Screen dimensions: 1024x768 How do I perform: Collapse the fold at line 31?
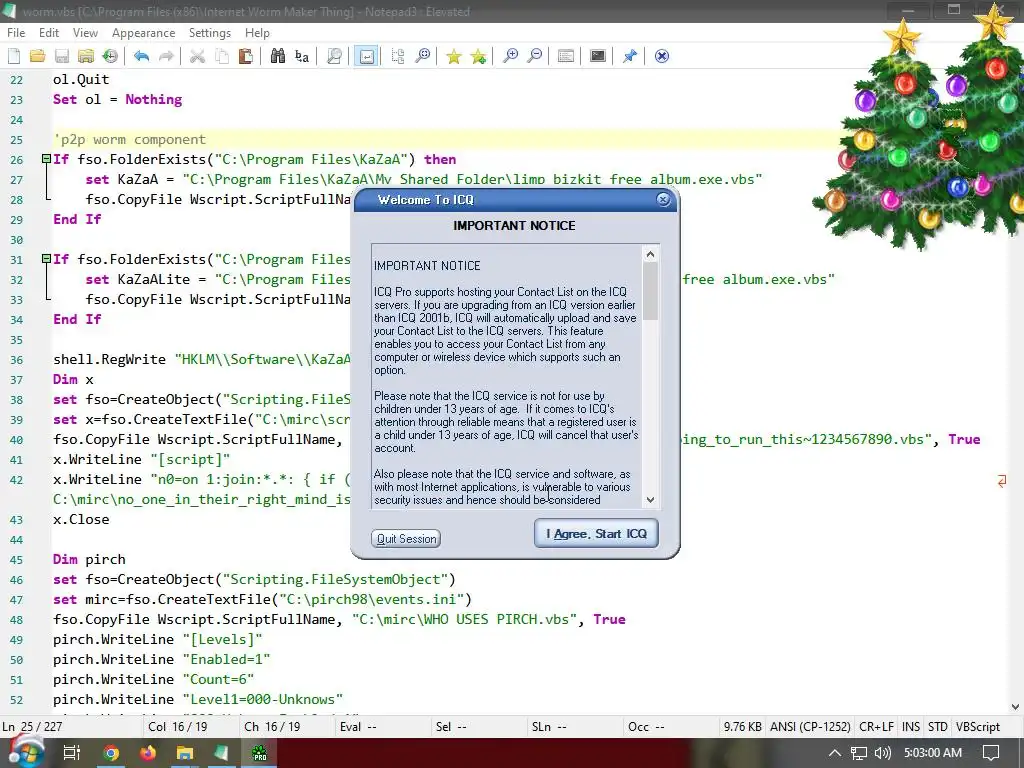tap(46, 259)
